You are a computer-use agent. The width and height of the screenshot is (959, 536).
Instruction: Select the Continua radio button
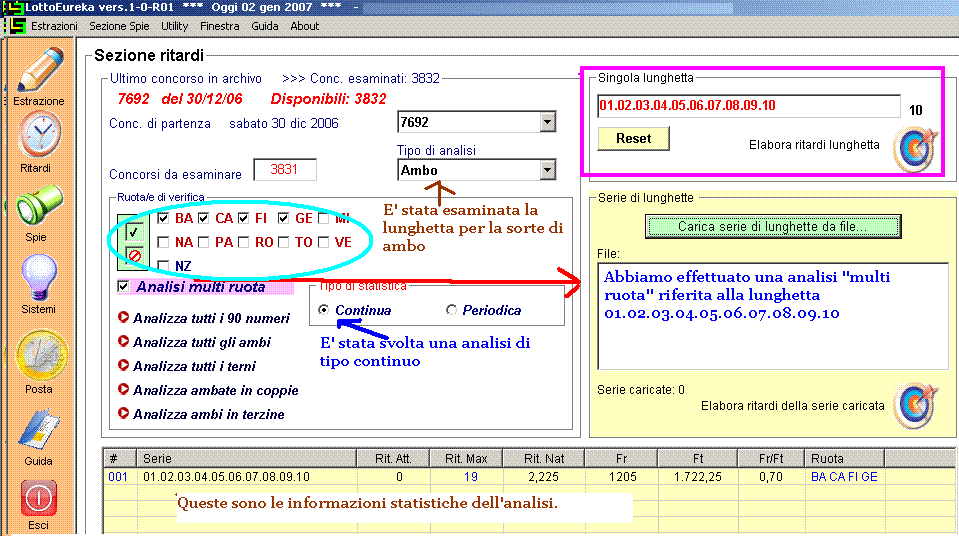(x=324, y=310)
